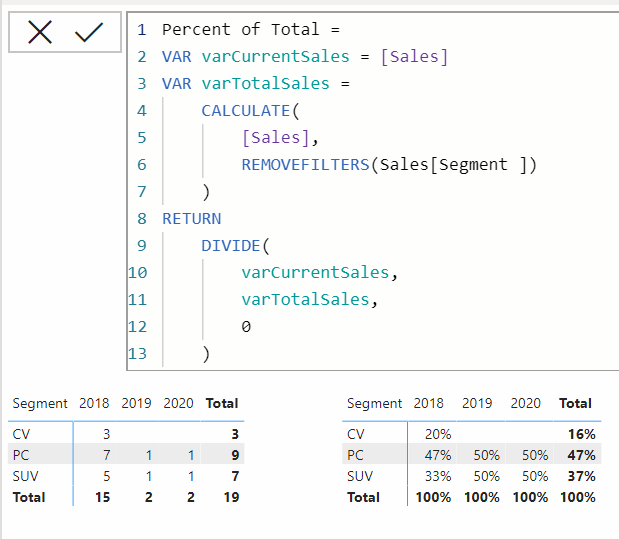This screenshot has height=539, width=619.
Task: Click the SUV 2018 value 33%
Action: (438, 476)
